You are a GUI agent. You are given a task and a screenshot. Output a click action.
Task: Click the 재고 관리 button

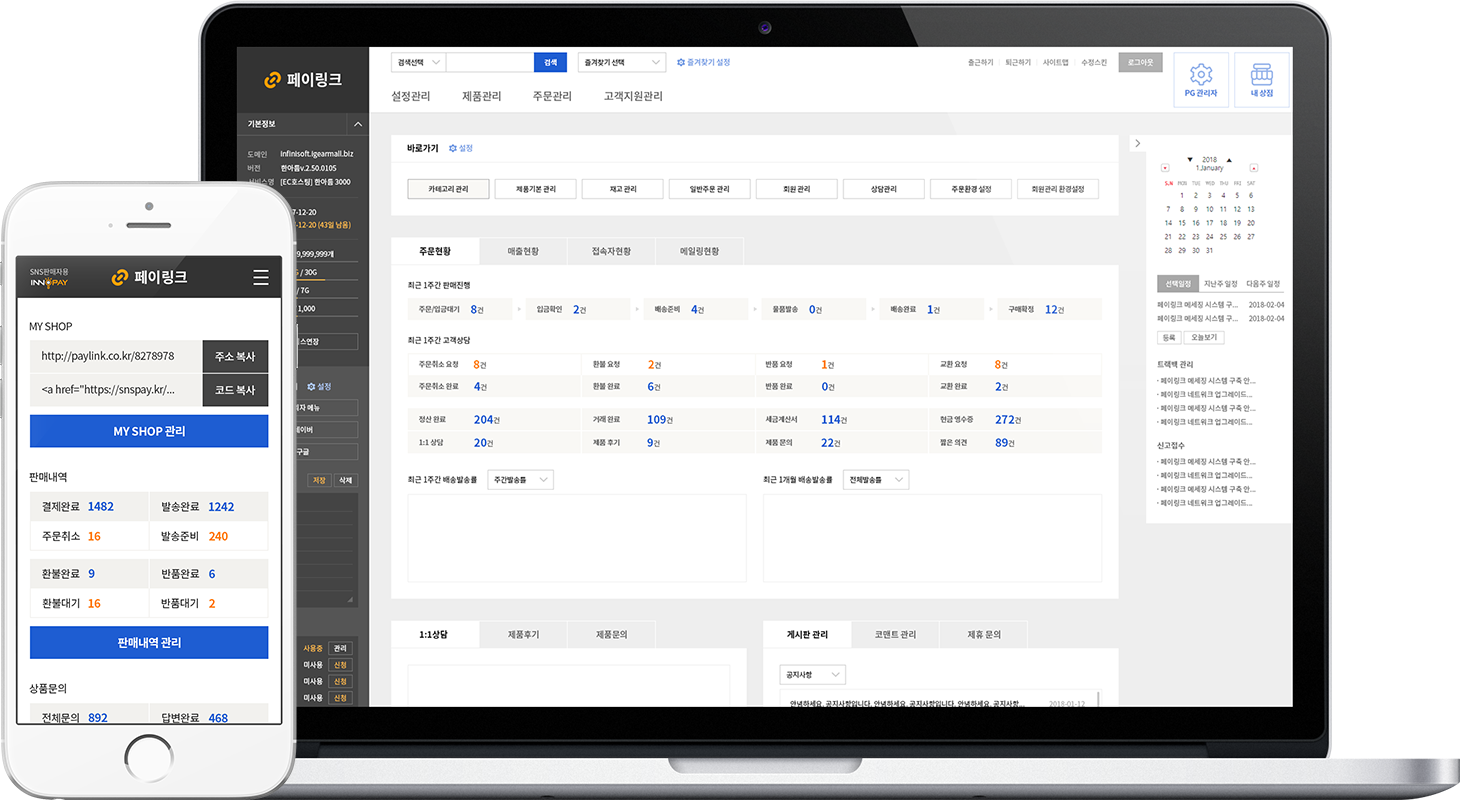(622, 189)
